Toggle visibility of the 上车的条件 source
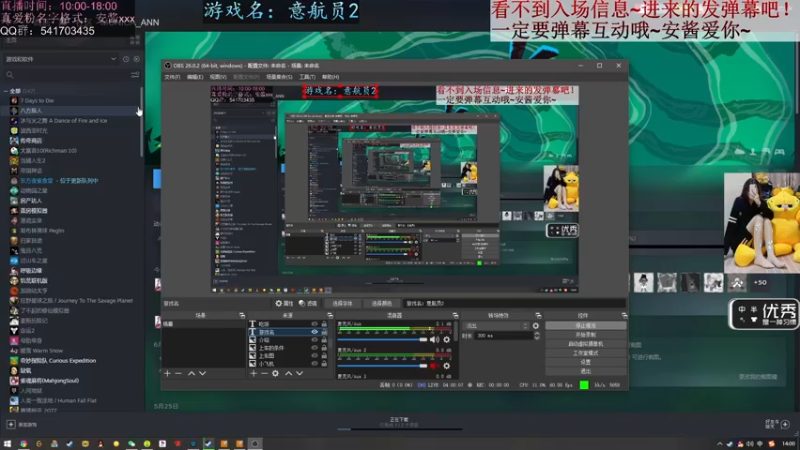This screenshot has height=450, width=800. pyautogui.click(x=314, y=348)
